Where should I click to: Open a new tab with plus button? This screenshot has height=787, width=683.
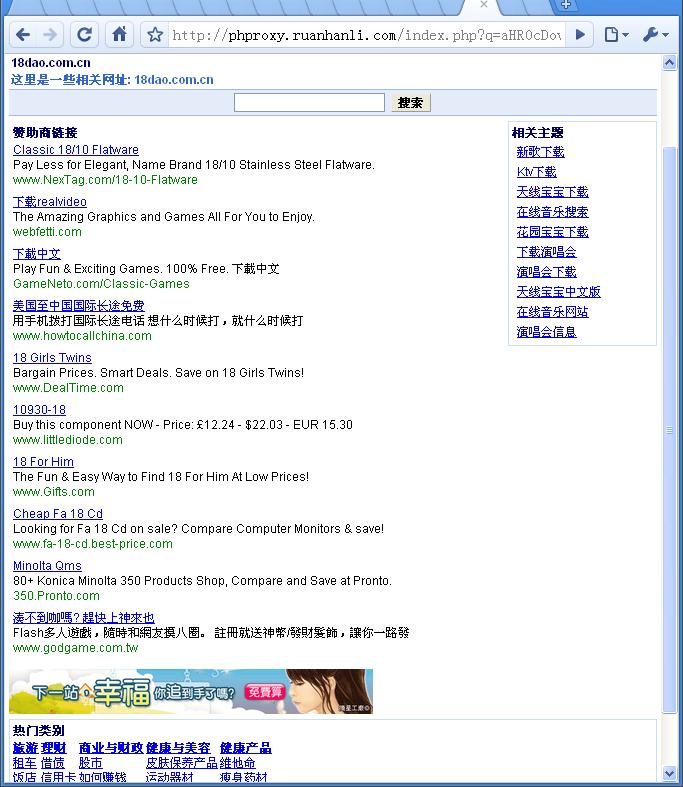click(x=566, y=5)
